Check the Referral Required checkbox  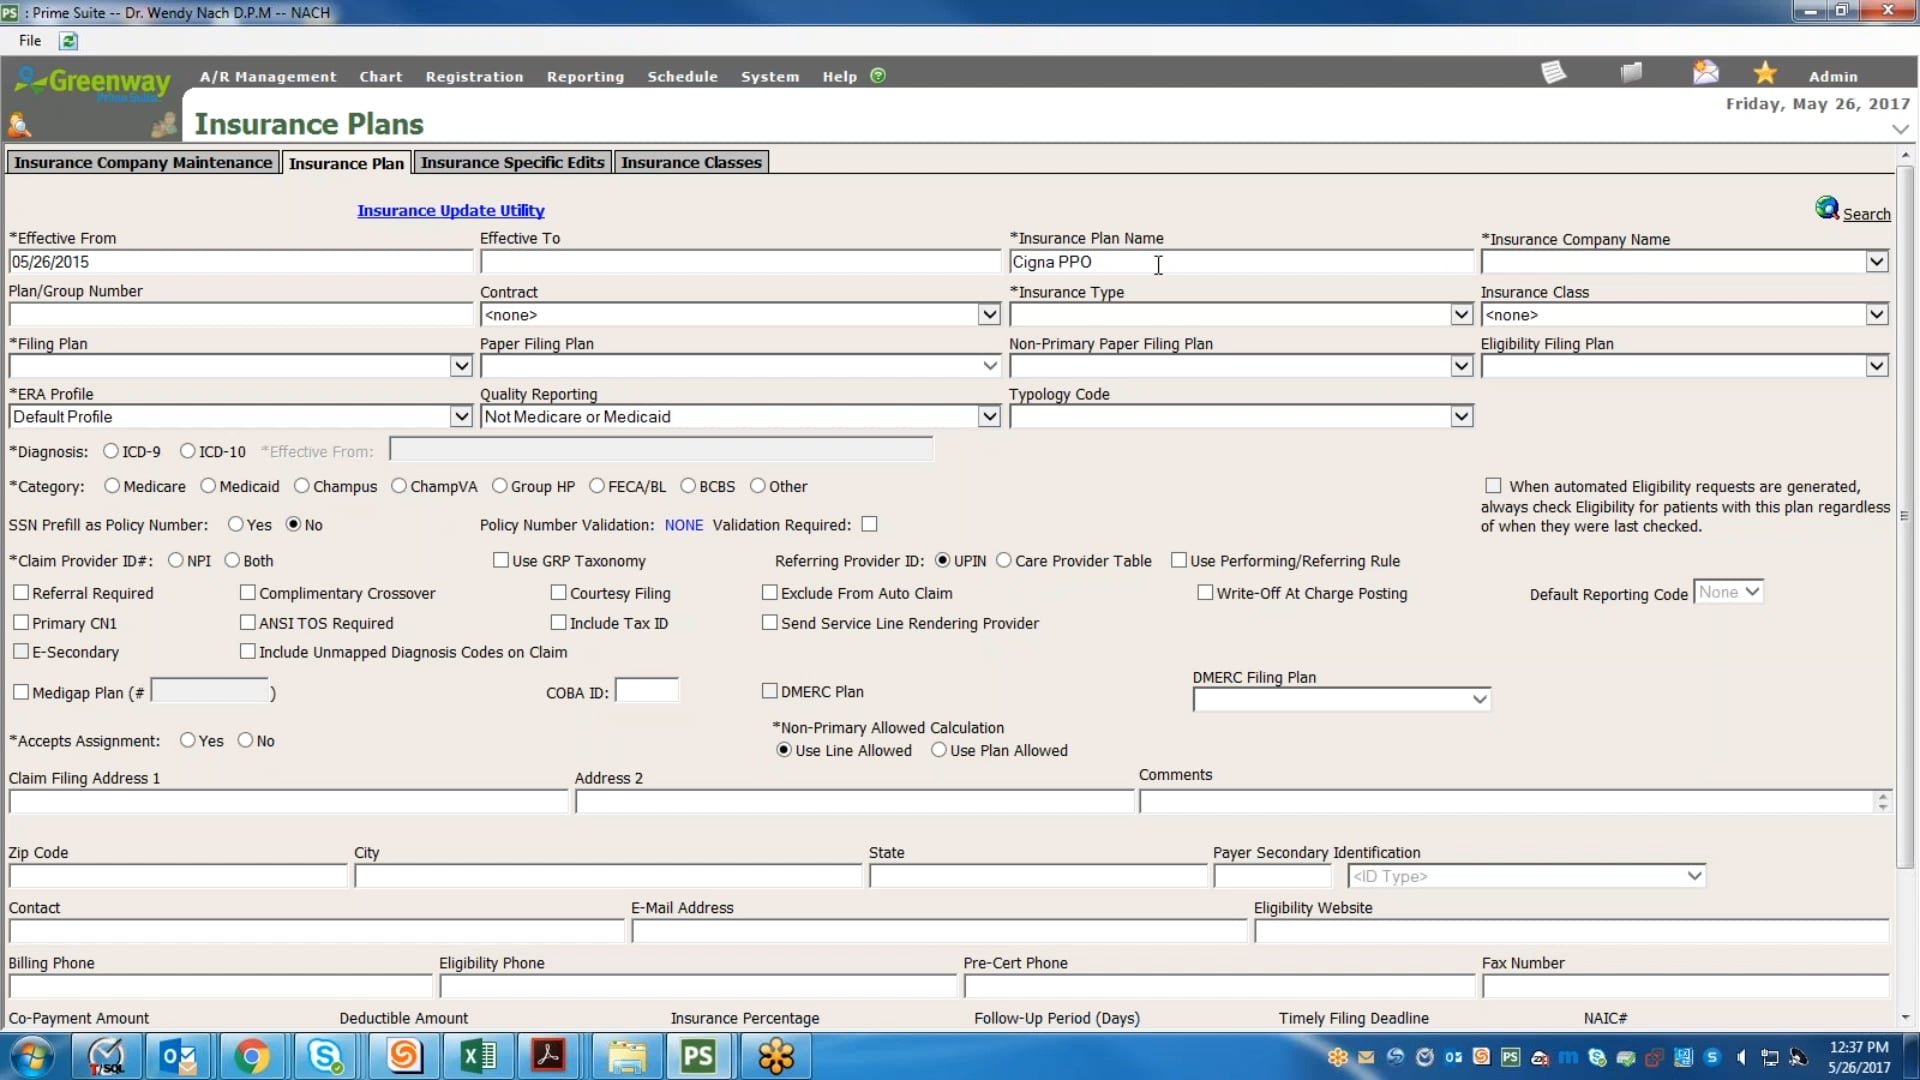[x=21, y=592]
